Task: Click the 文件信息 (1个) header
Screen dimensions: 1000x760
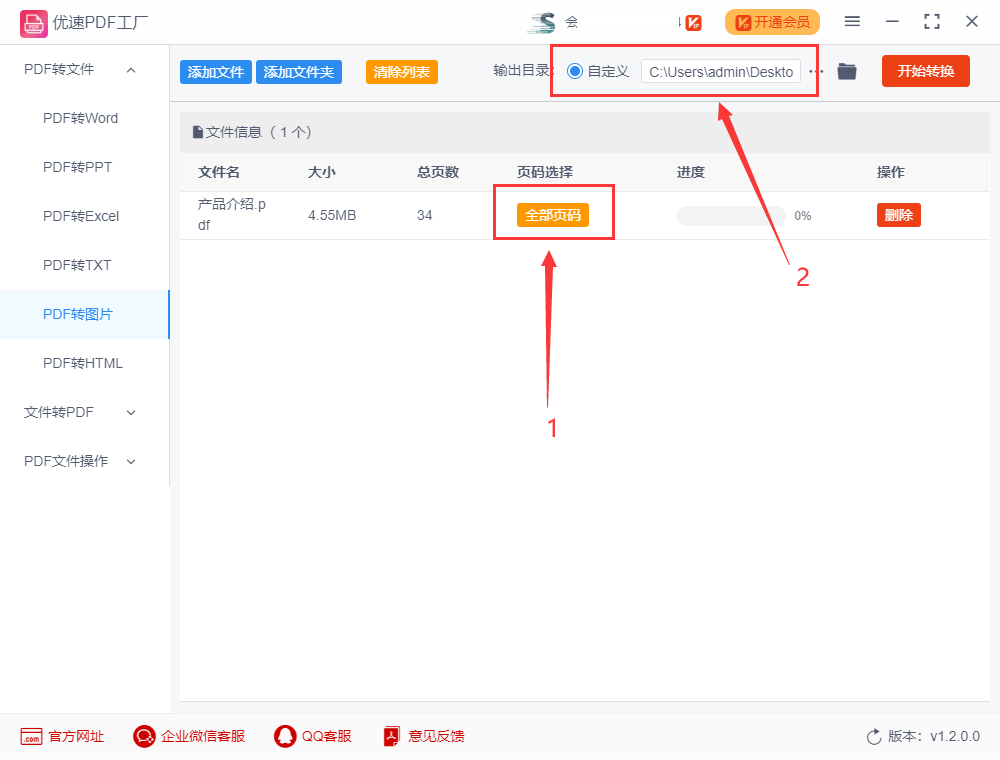Action: point(252,132)
